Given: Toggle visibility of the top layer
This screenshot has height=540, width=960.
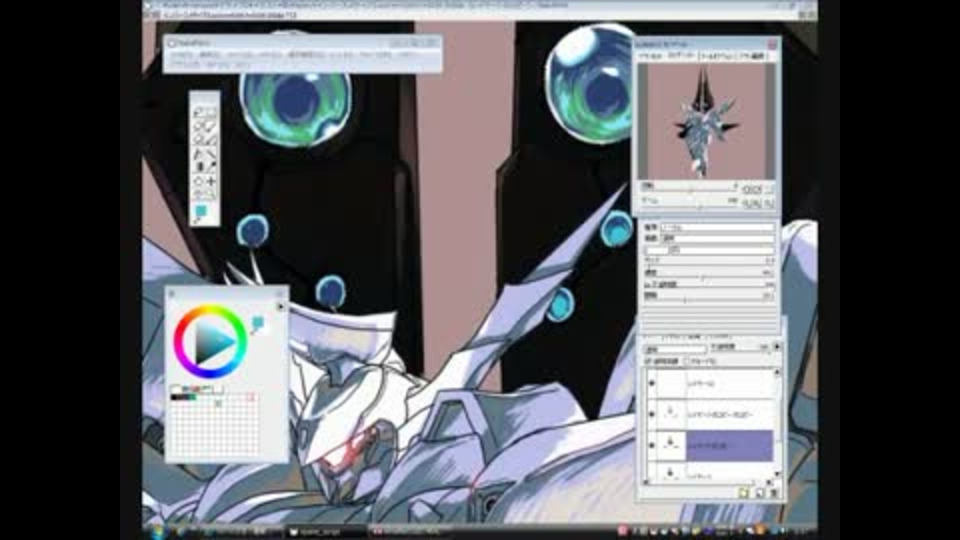Looking at the screenshot, I should 651,383.
